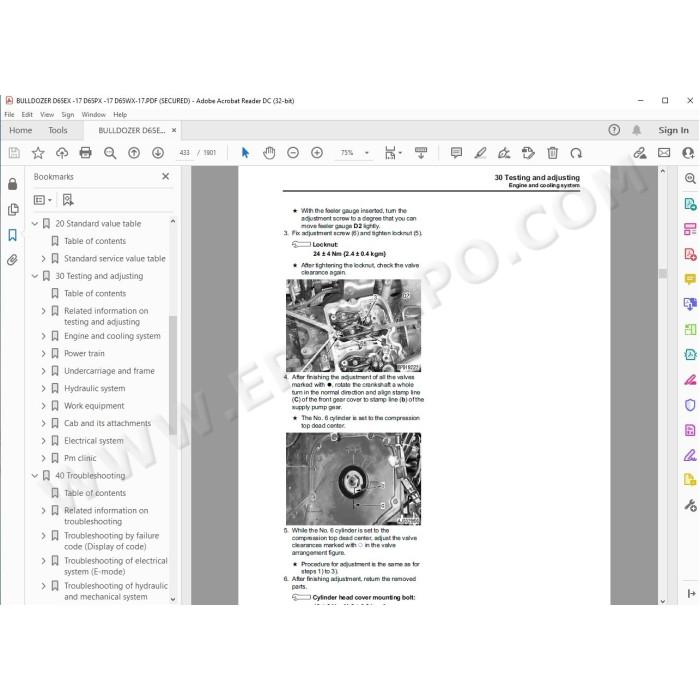
Task: Activate the Hand pan tool
Action: [x=269, y=153]
